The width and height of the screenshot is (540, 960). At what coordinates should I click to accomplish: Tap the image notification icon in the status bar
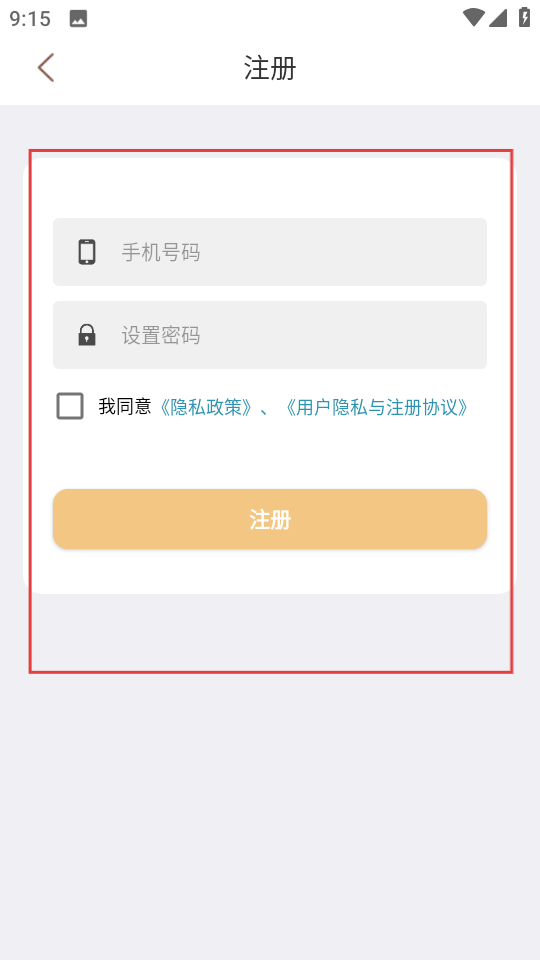point(78,19)
